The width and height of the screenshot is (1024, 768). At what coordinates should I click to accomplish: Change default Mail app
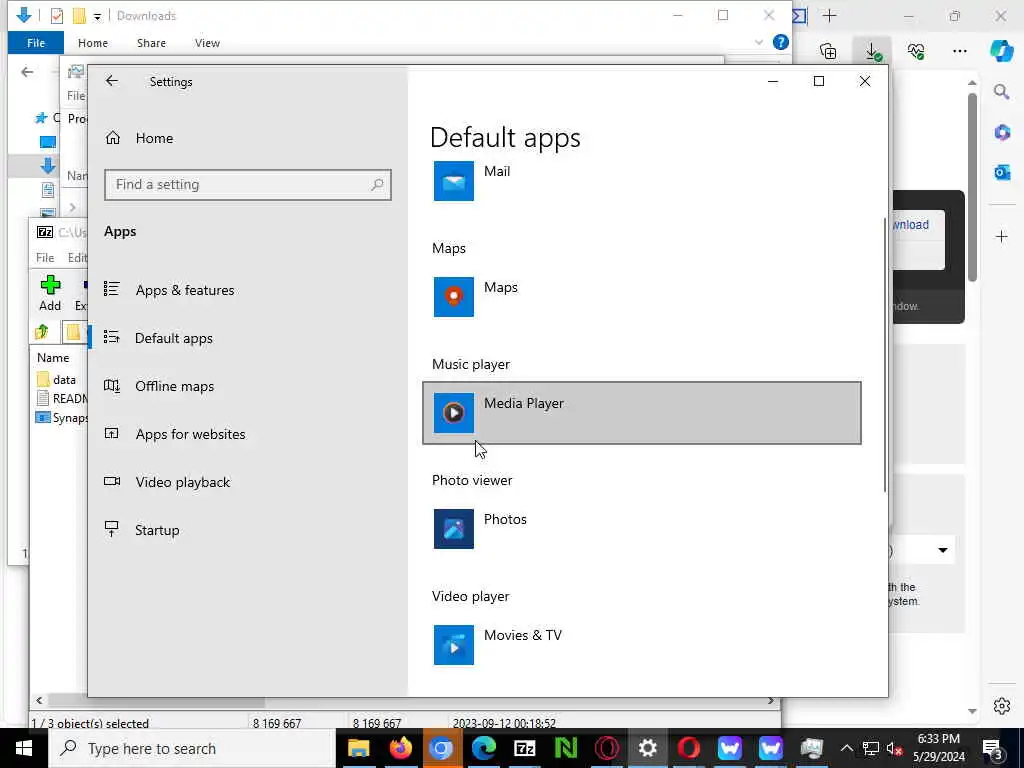pyautogui.click(x=641, y=181)
